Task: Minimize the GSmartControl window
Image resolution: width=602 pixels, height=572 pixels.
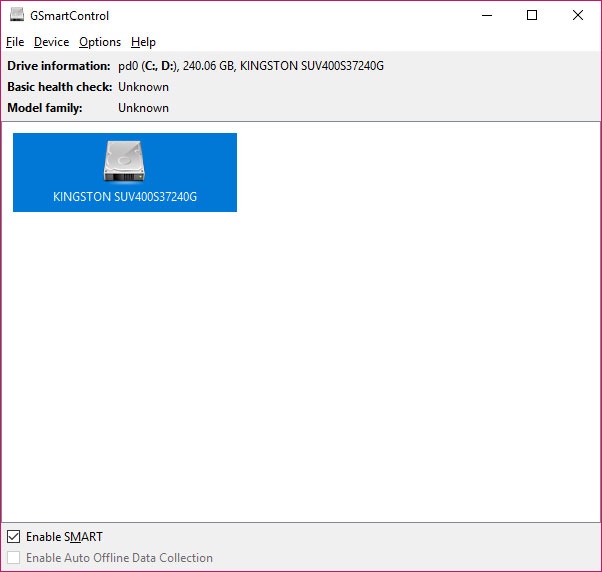Action: tap(487, 15)
